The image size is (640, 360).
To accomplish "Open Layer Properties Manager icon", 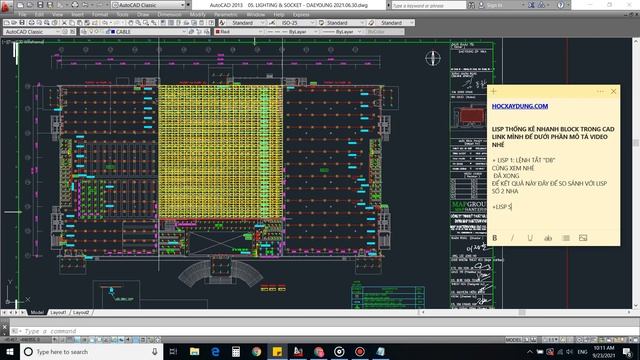I will click(84, 31).
